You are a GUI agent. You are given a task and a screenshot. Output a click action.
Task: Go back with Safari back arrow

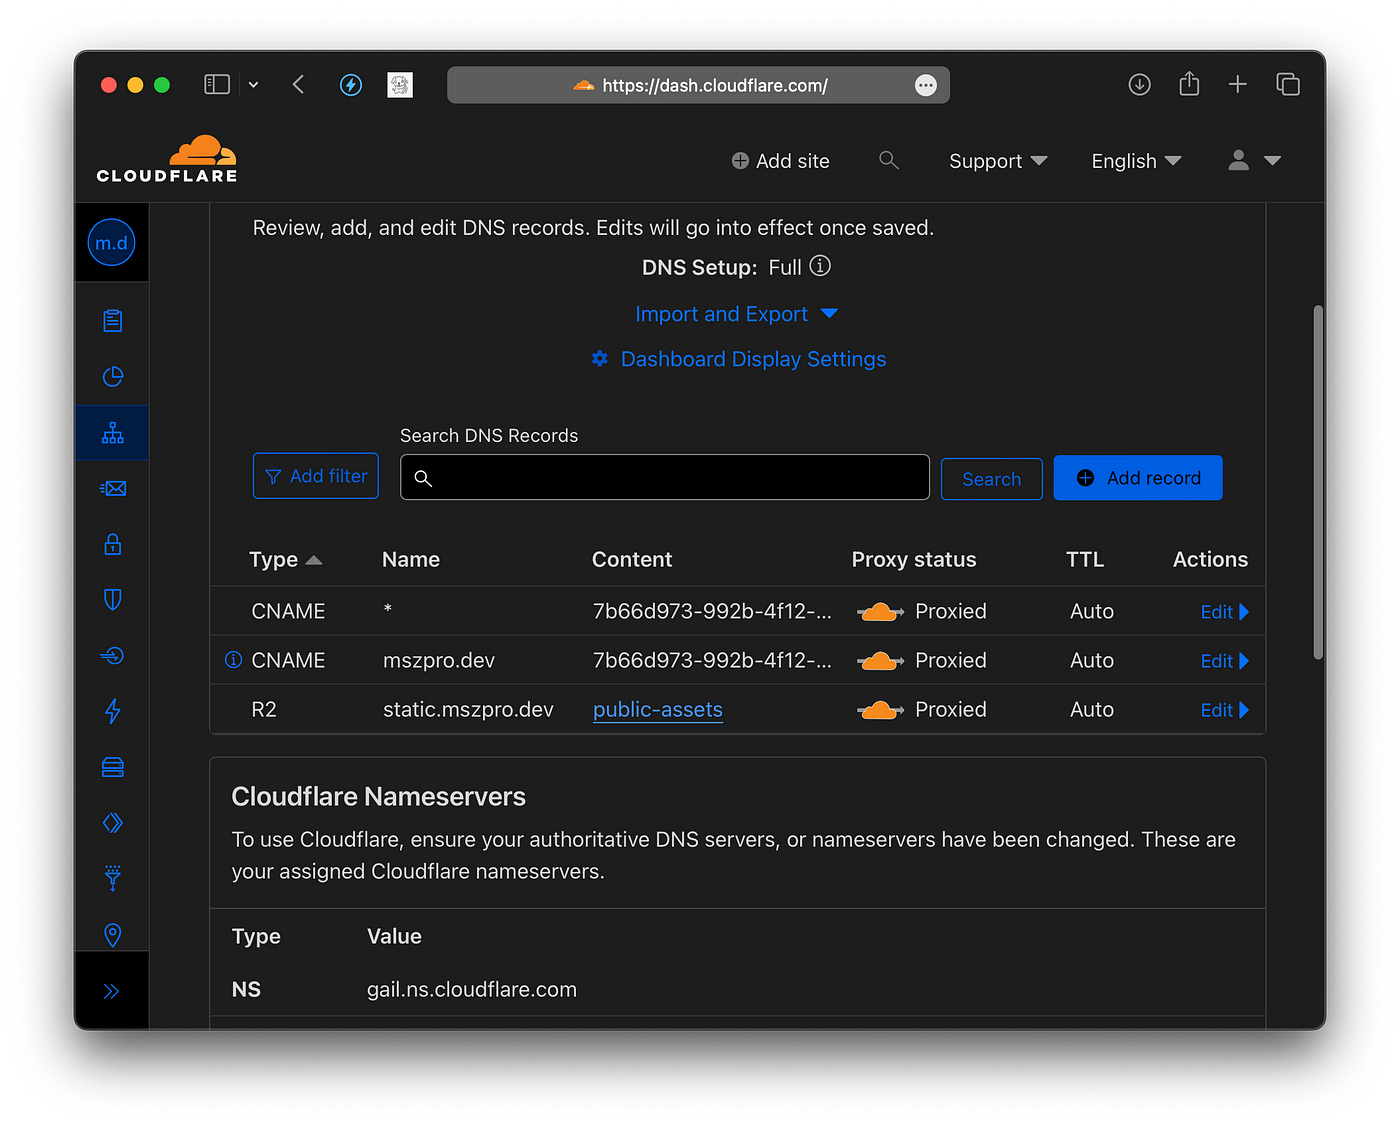point(298,85)
